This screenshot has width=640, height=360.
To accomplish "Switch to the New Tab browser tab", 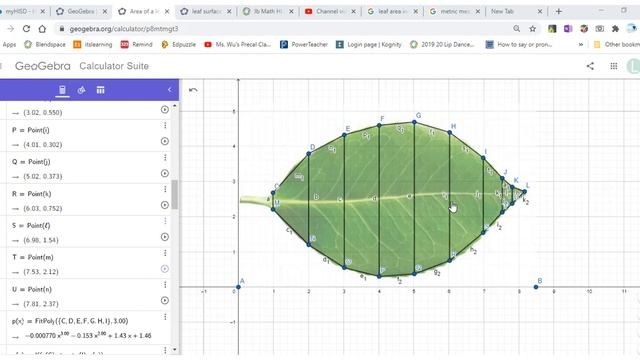I will 516,11.
